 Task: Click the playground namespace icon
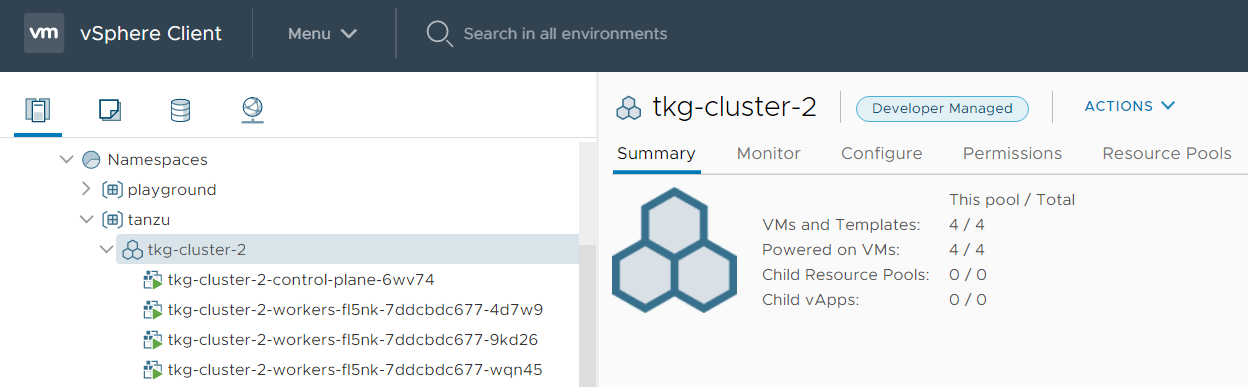(x=112, y=190)
